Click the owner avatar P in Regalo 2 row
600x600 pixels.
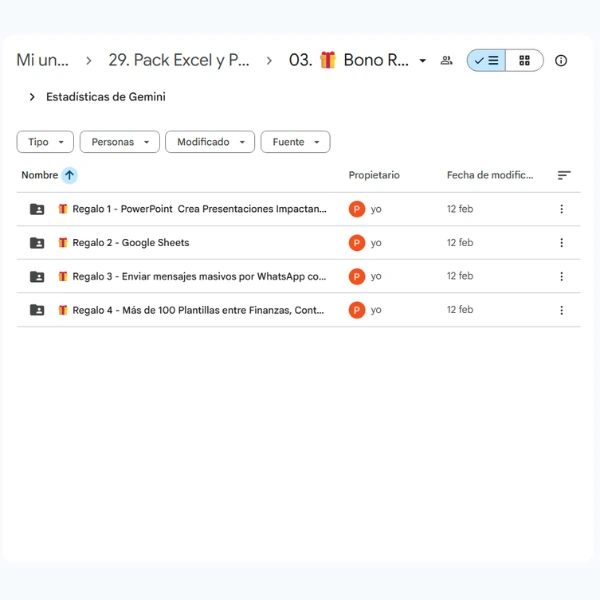pos(357,243)
